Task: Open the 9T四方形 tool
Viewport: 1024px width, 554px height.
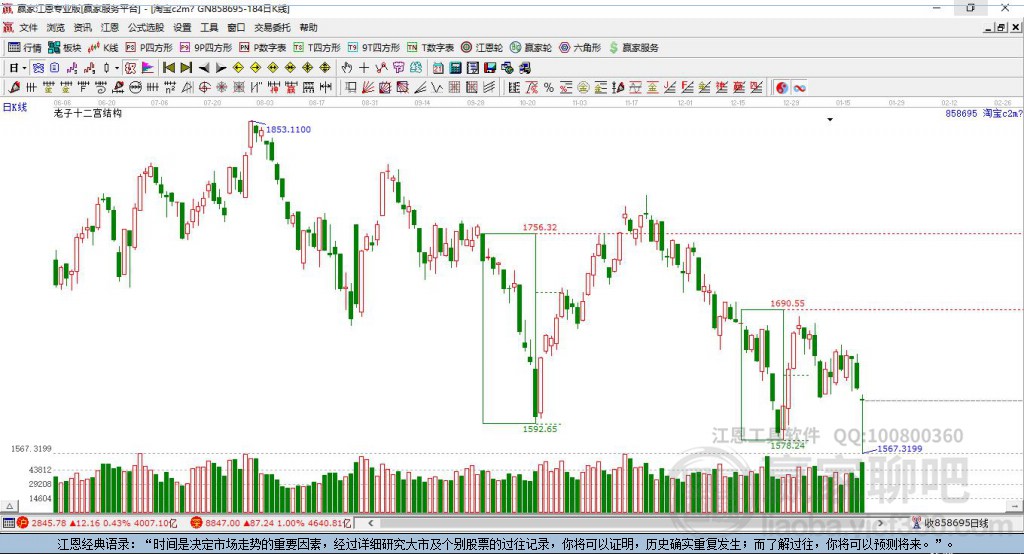Action: (x=374, y=48)
